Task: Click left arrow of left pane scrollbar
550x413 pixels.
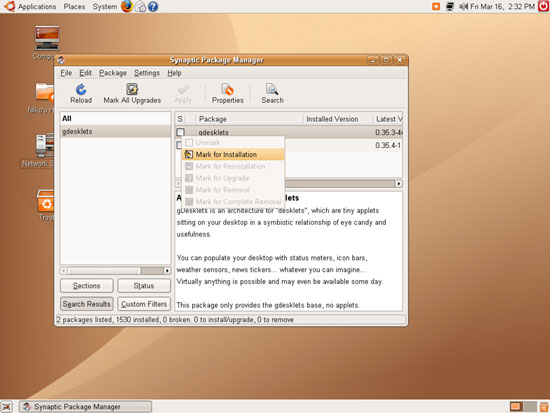Action: point(63,271)
